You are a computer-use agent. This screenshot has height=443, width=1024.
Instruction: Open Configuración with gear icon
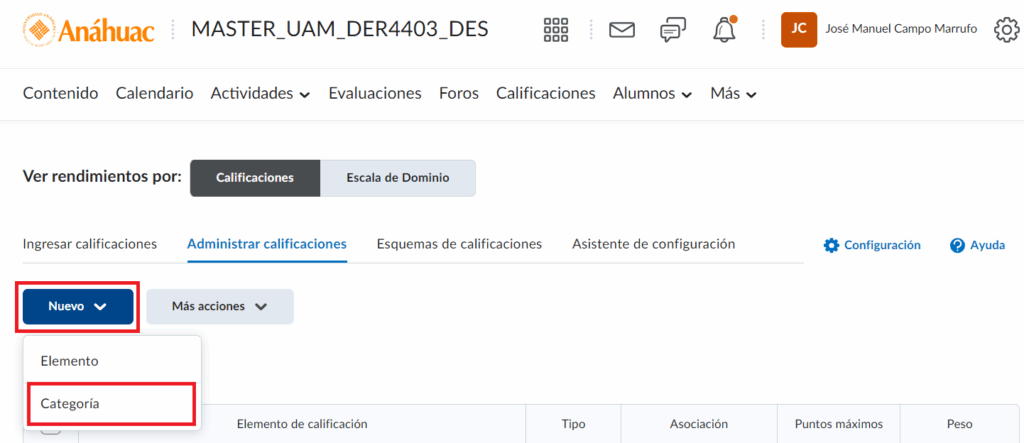coord(872,245)
